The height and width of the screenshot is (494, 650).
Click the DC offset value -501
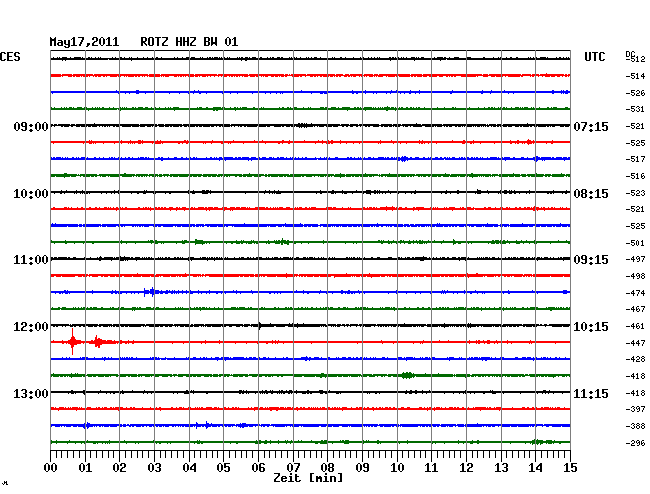[x=635, y=243]
